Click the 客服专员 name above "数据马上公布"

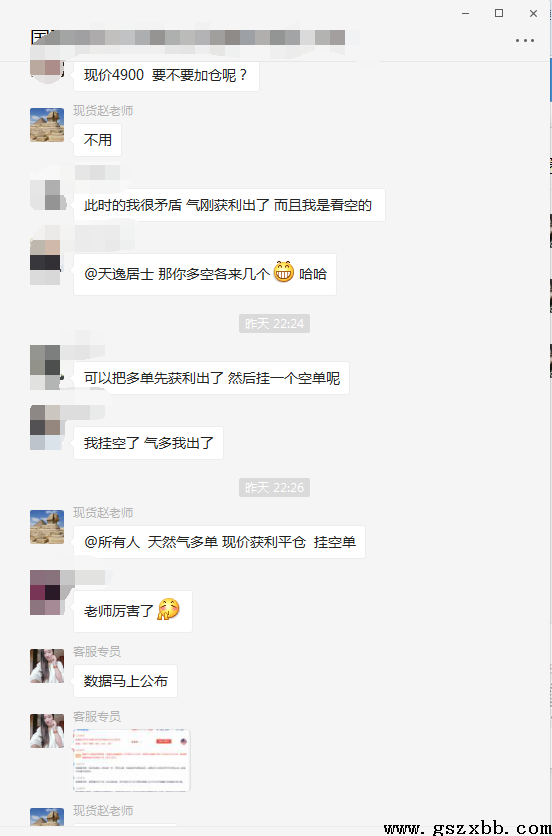pyautogui.click(x=97, y=652)
